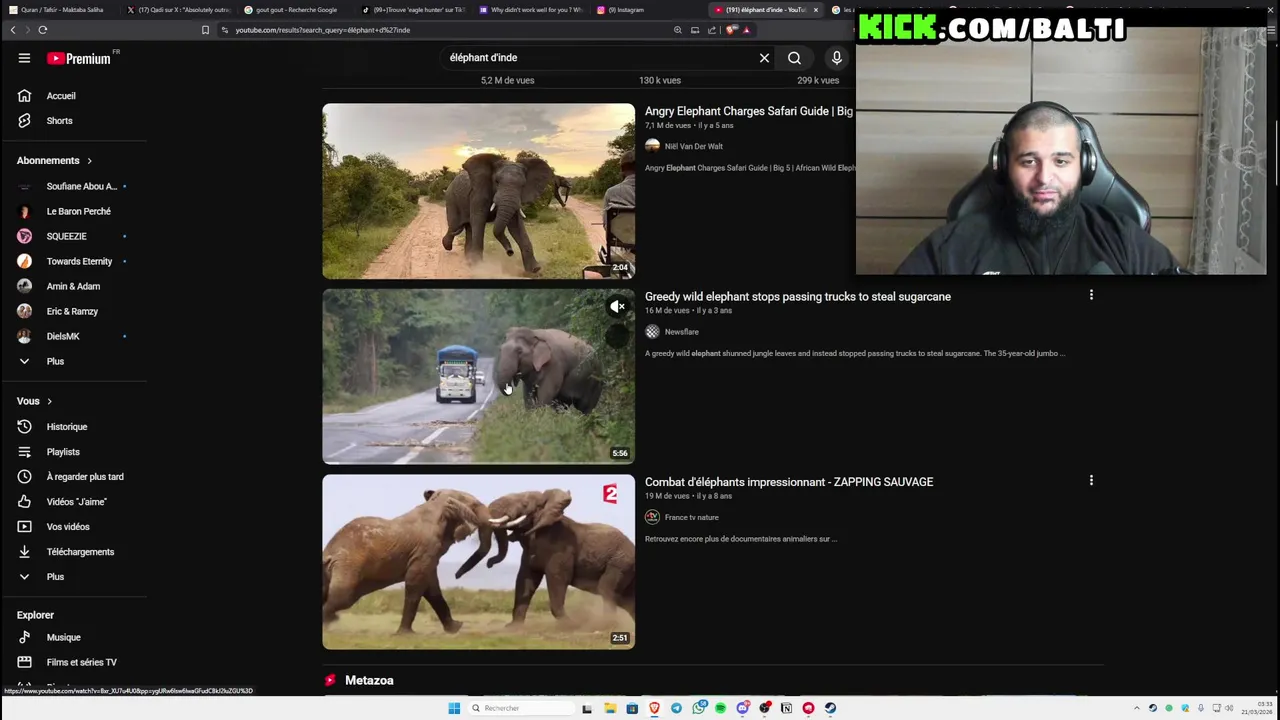Open Playlists in the sidebar
This screenshot has height=720, width=1280.
click(62, 452)
